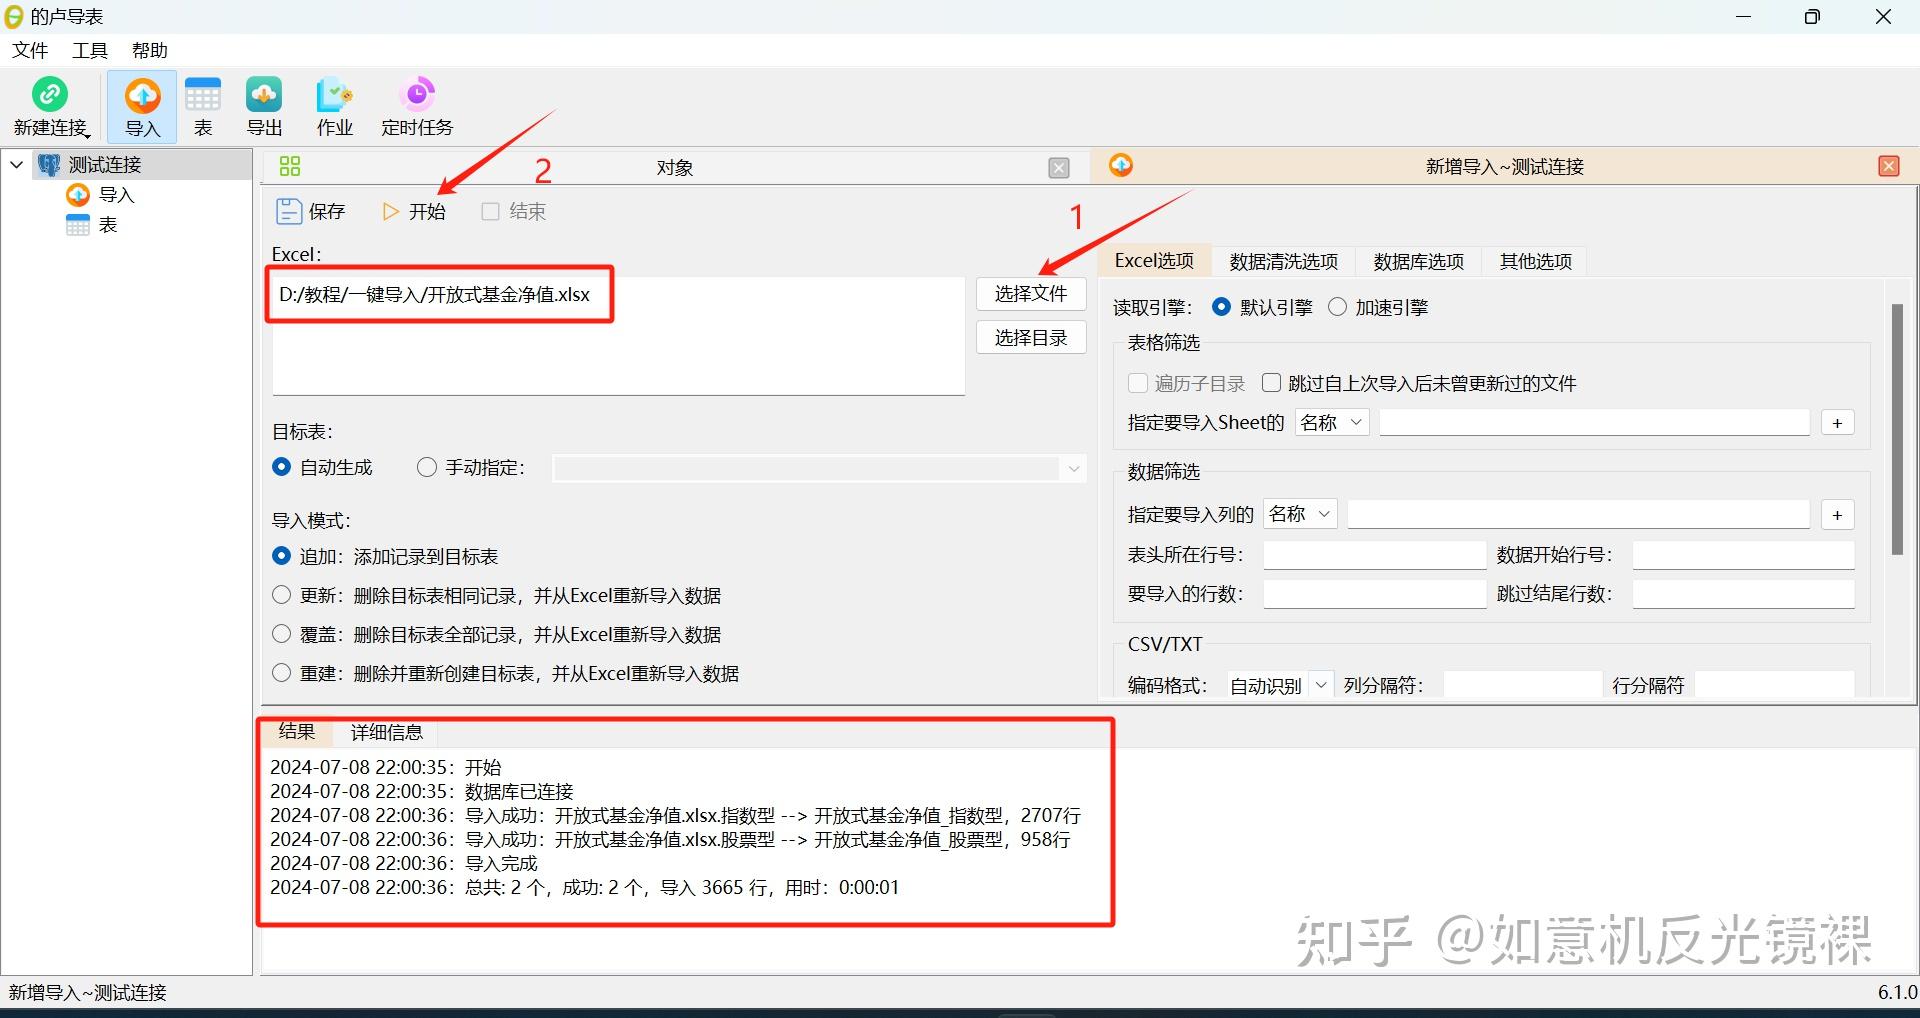
Task: Select the 加速引擎 radio button
Action: [1337, 307]
